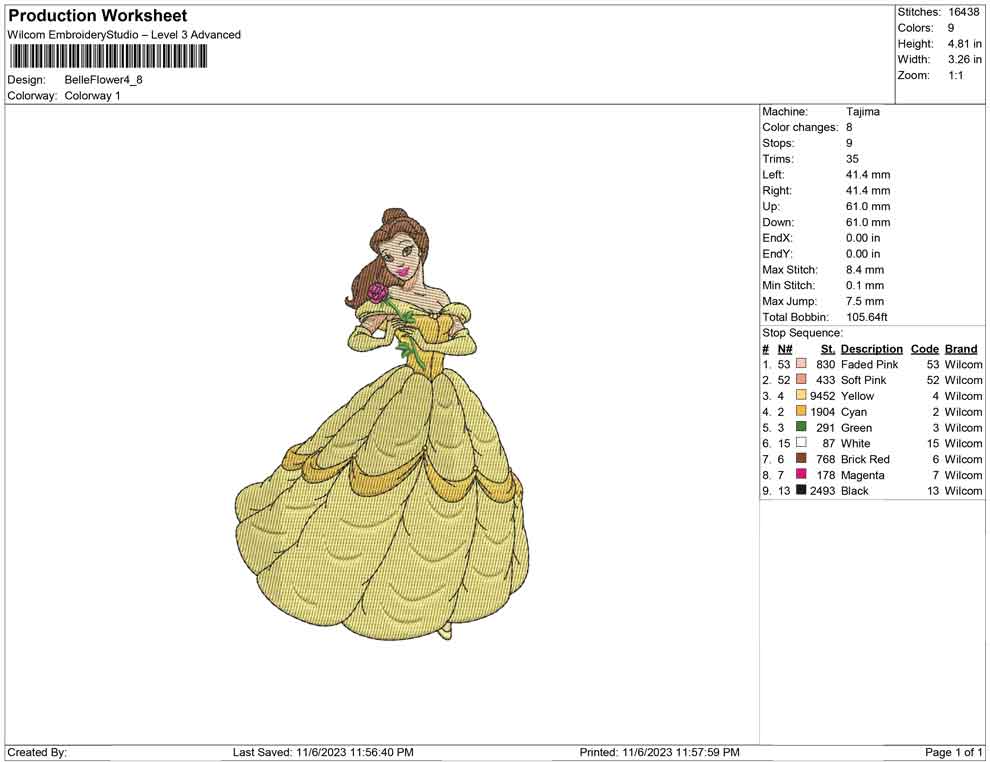
Task: Pick the Green thread swatch
Action: (801, 427)
